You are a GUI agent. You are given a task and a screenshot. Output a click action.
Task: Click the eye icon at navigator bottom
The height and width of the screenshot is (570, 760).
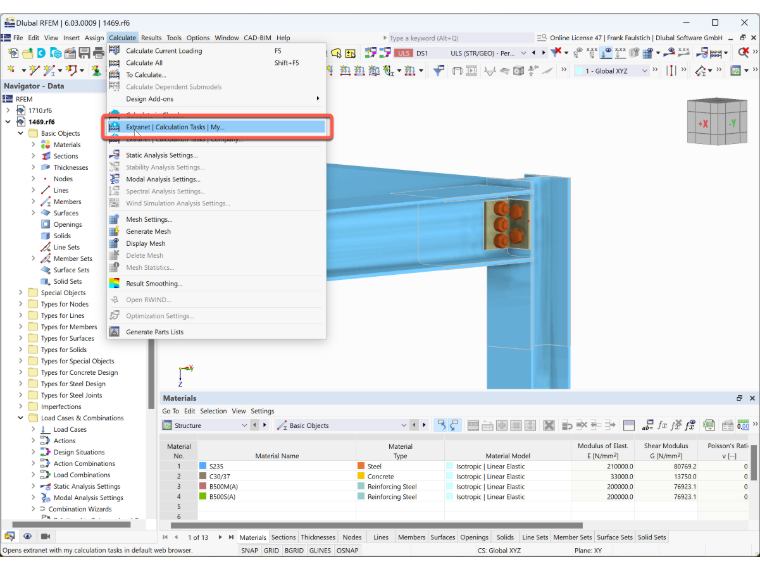point(28,536)
